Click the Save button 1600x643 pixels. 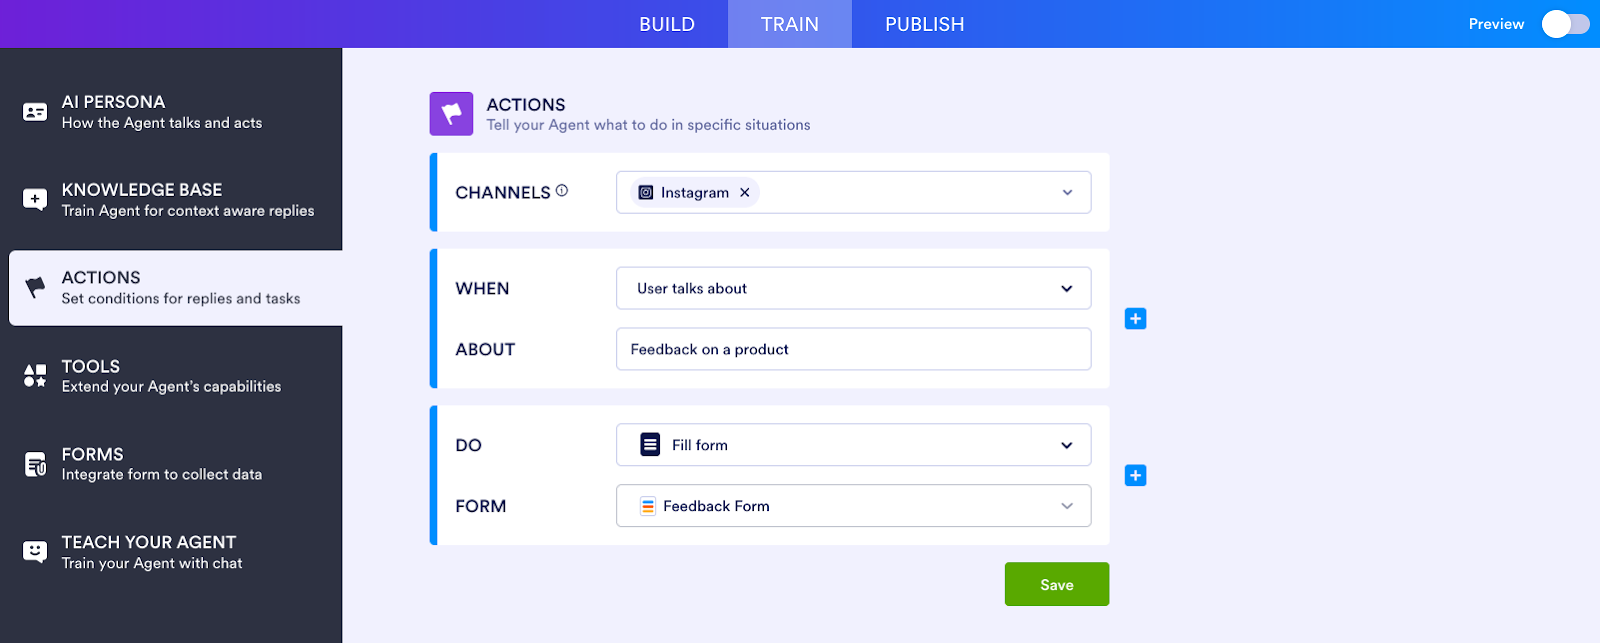(x=1056, y=584)
